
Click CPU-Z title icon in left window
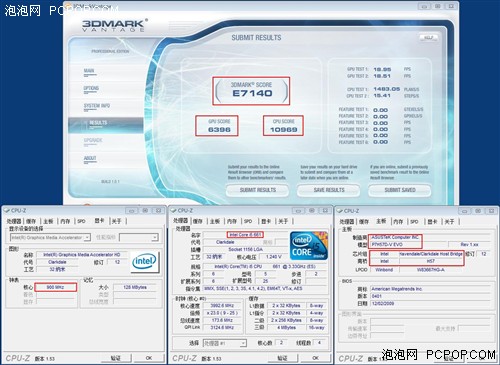tap(6, 210)
